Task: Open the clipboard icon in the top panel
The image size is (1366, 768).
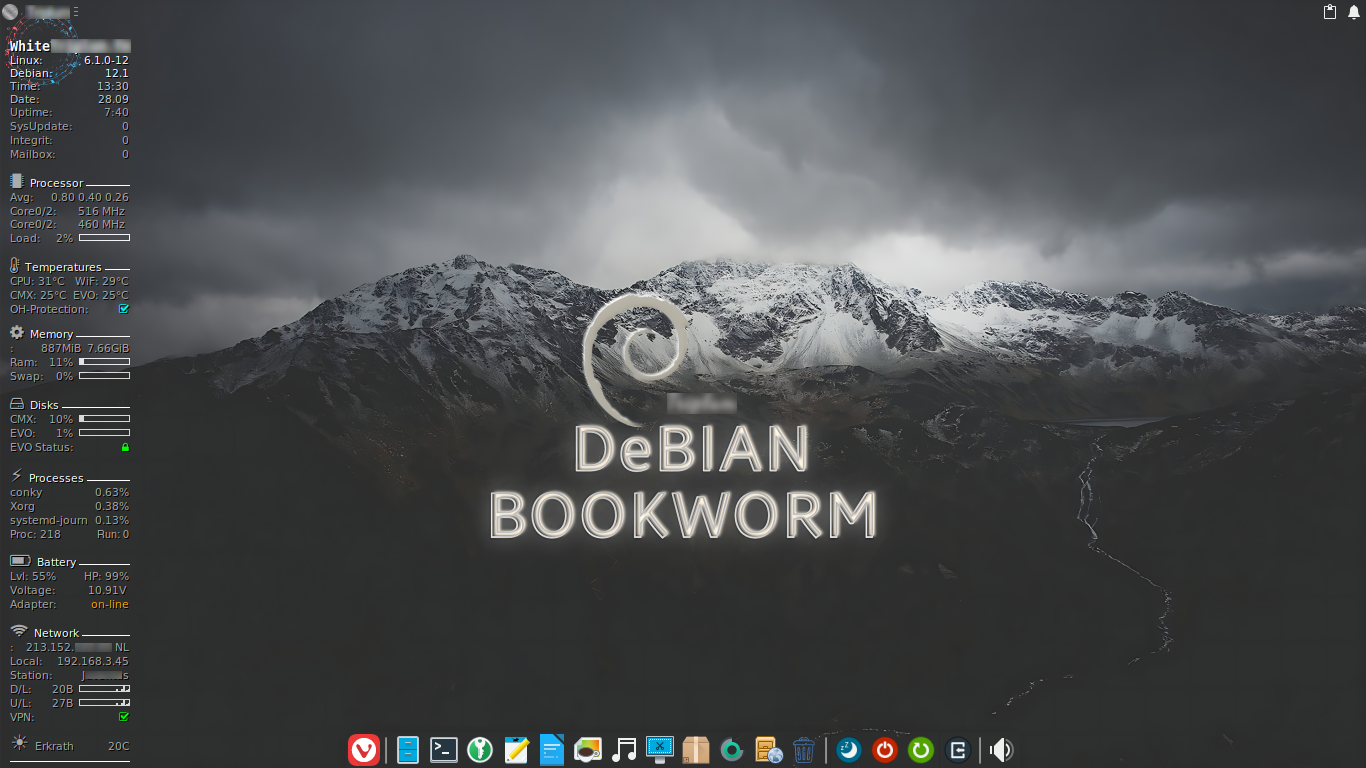Action: pyautogui.click(x=1330, y=12)
